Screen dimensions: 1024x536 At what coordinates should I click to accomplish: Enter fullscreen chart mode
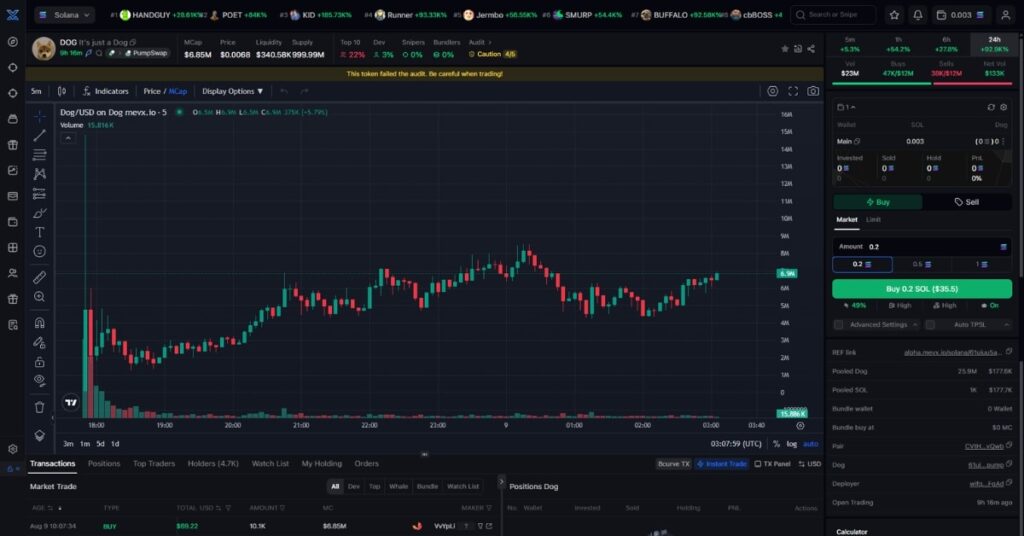point(793,91)
